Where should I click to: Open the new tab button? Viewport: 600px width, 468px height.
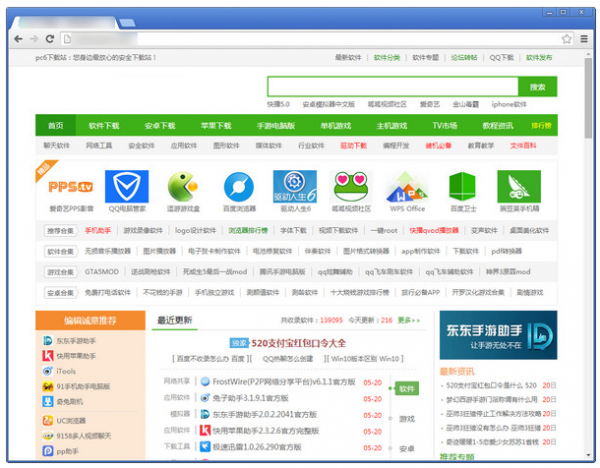(x=127, y=23)
